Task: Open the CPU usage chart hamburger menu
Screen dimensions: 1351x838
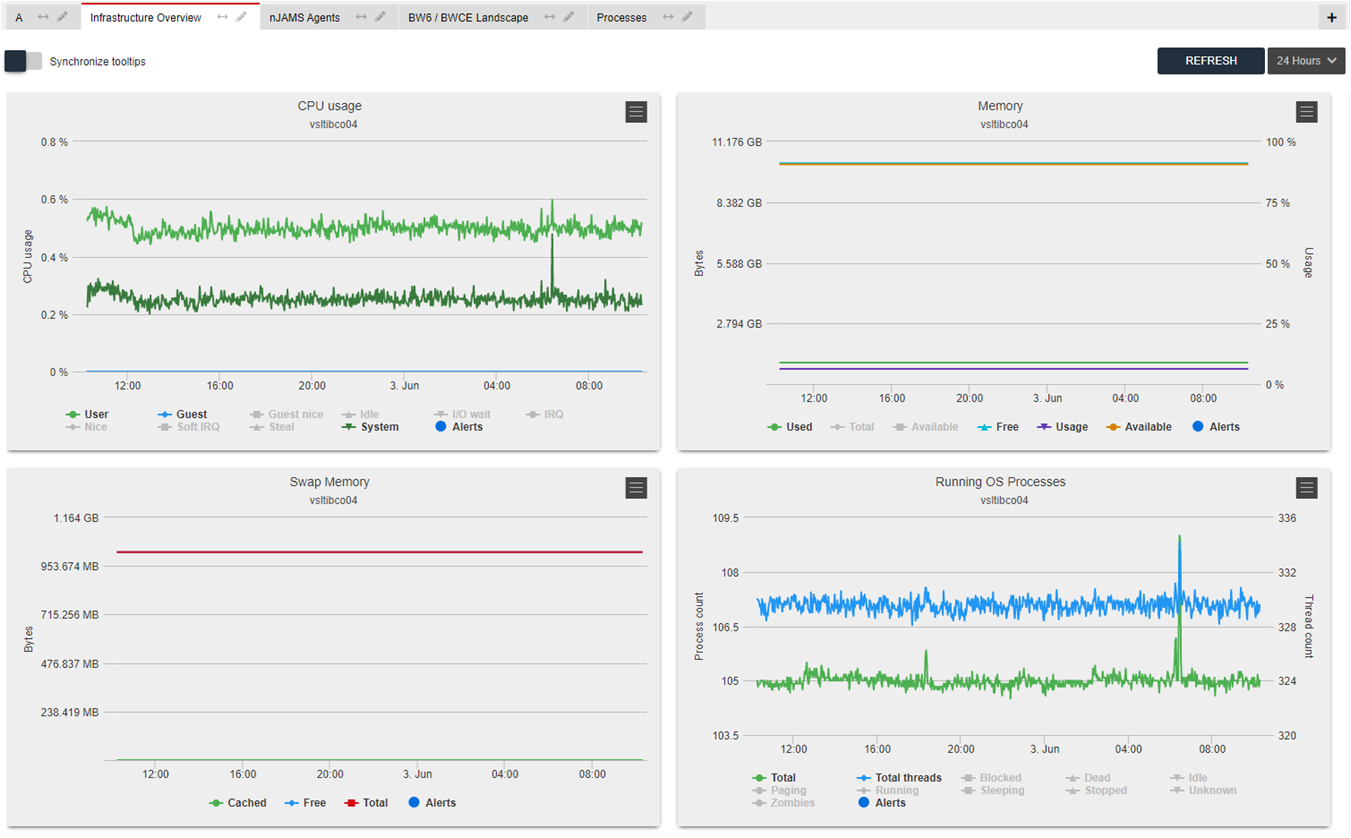Action: pyautogui.click(x=636, y=112)
